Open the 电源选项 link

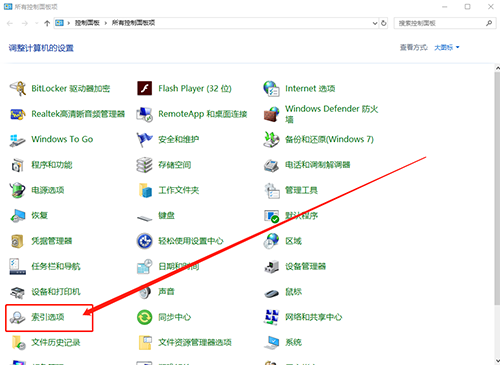pyautogui.click(x=48, y=190)
